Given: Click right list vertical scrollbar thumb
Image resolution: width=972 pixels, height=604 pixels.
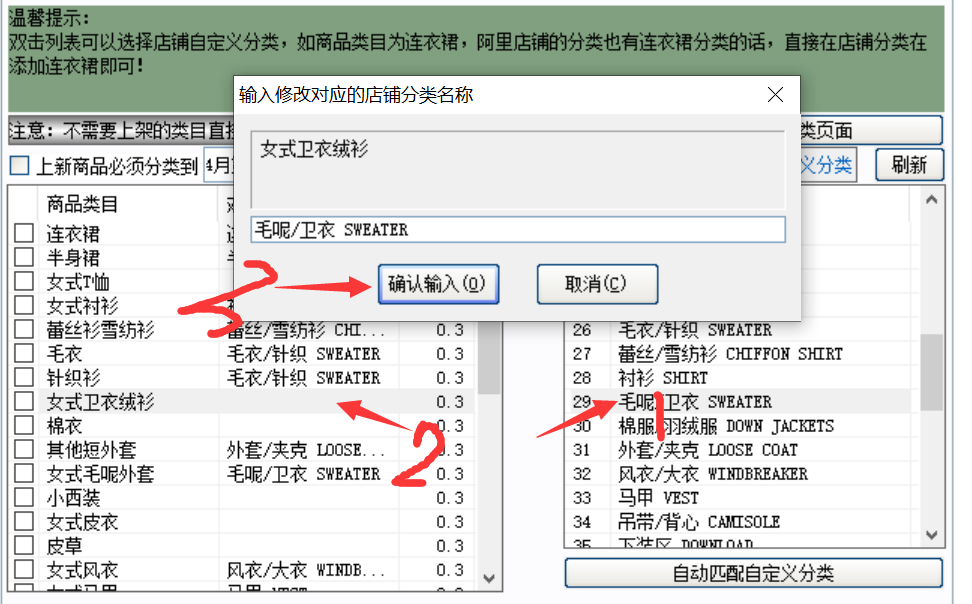Looking at the screenshot, I should pos(931,372).
